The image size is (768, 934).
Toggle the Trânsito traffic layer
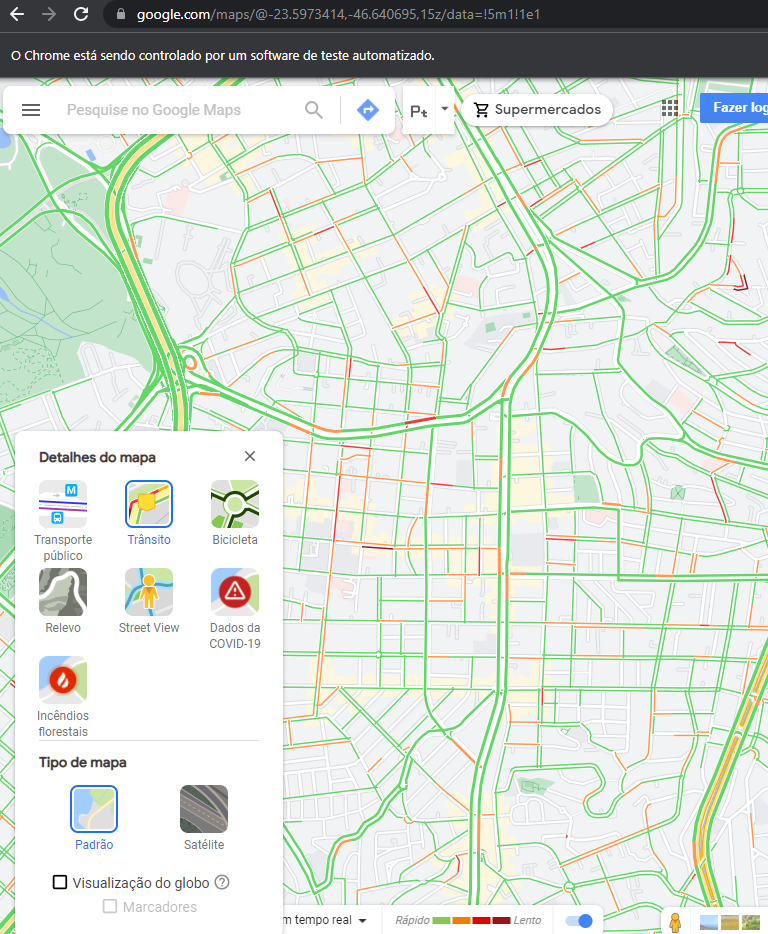(149, 504)
